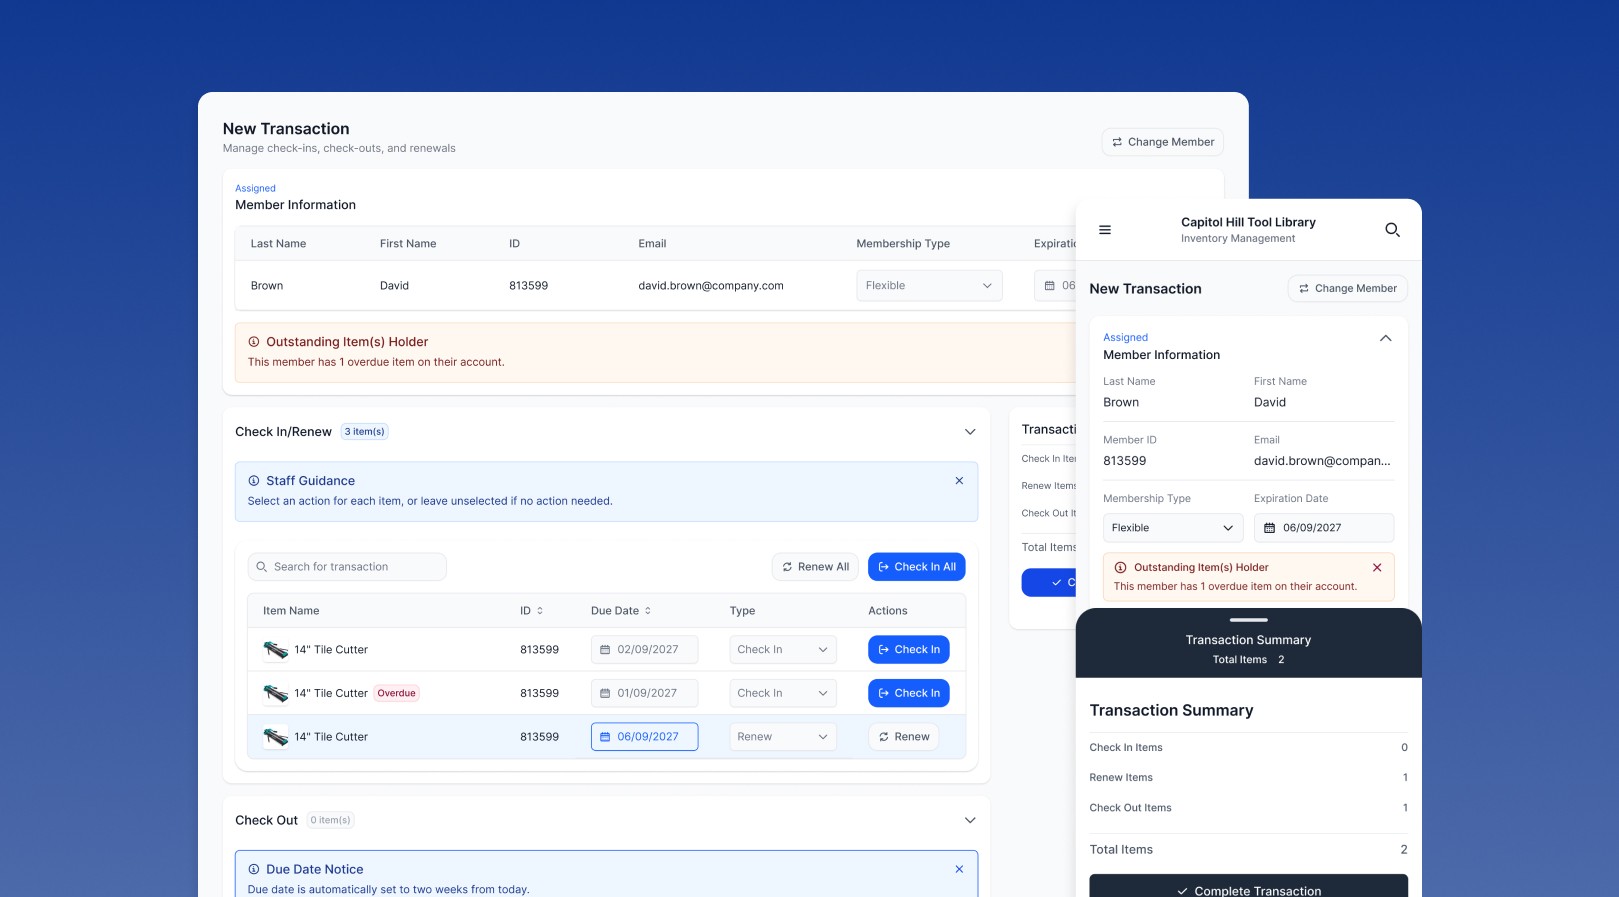Open desktop Membership Type Flexible dropdown

(x=929, y=286)
